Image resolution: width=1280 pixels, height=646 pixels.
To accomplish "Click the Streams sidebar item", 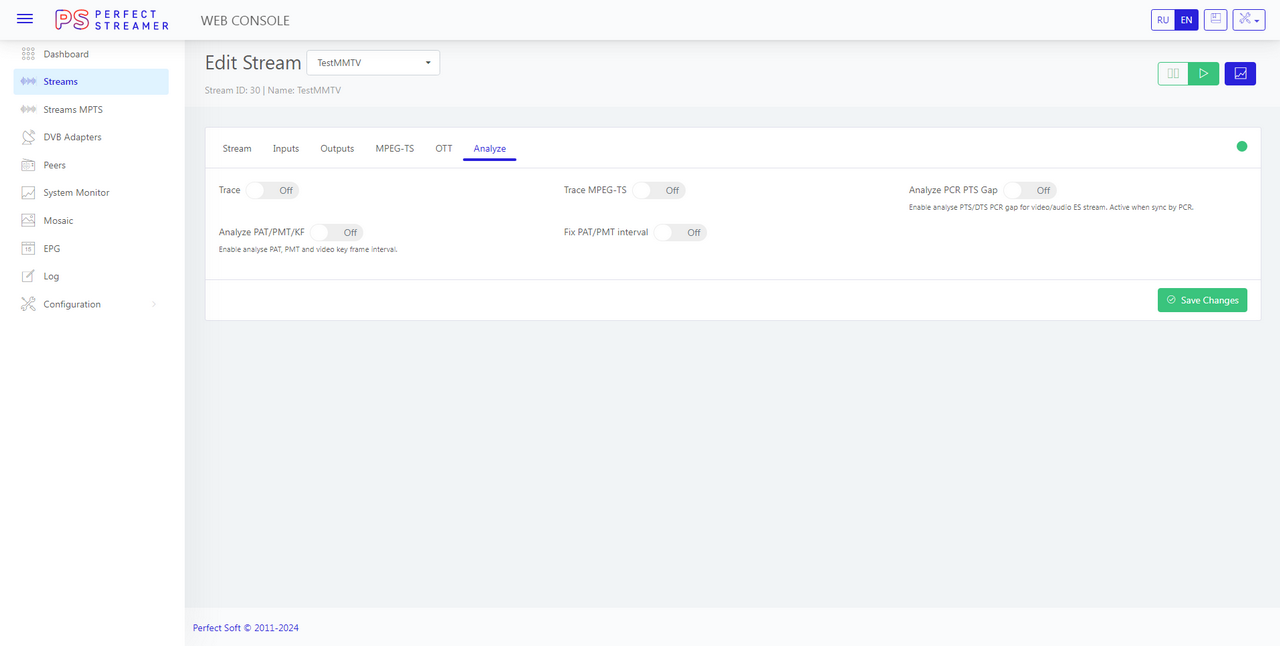I will coord(91,82).
